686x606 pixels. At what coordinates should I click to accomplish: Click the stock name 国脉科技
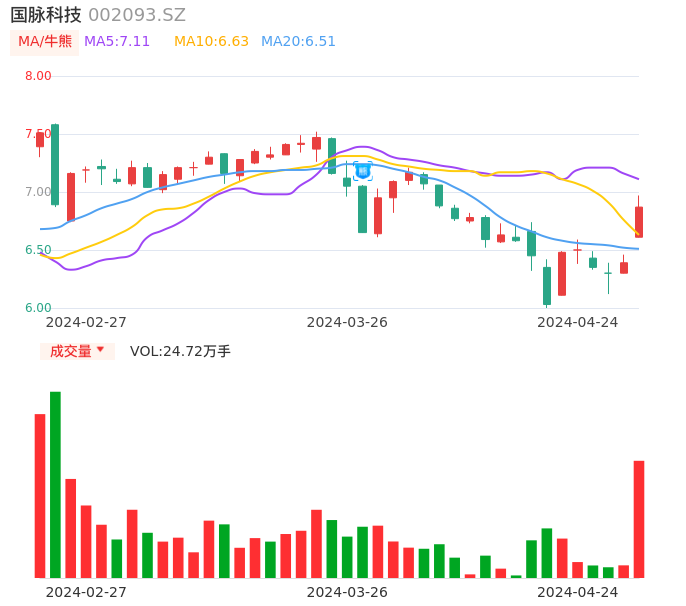point(46,15)
